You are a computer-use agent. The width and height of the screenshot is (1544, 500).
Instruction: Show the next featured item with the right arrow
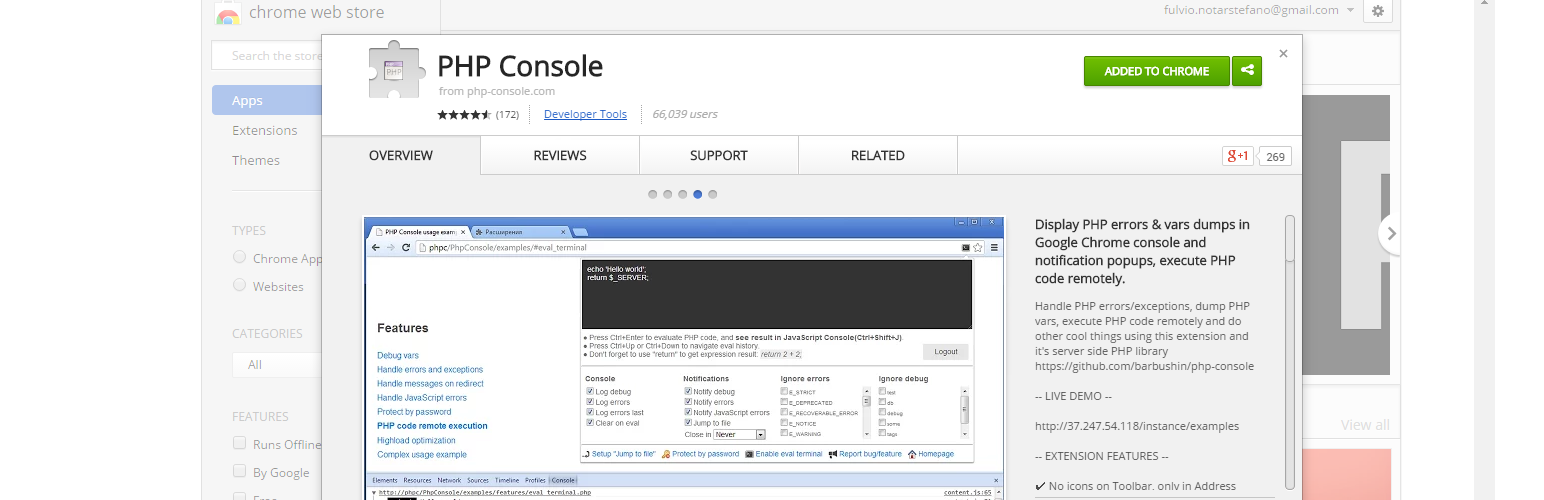coord(1391,234)
